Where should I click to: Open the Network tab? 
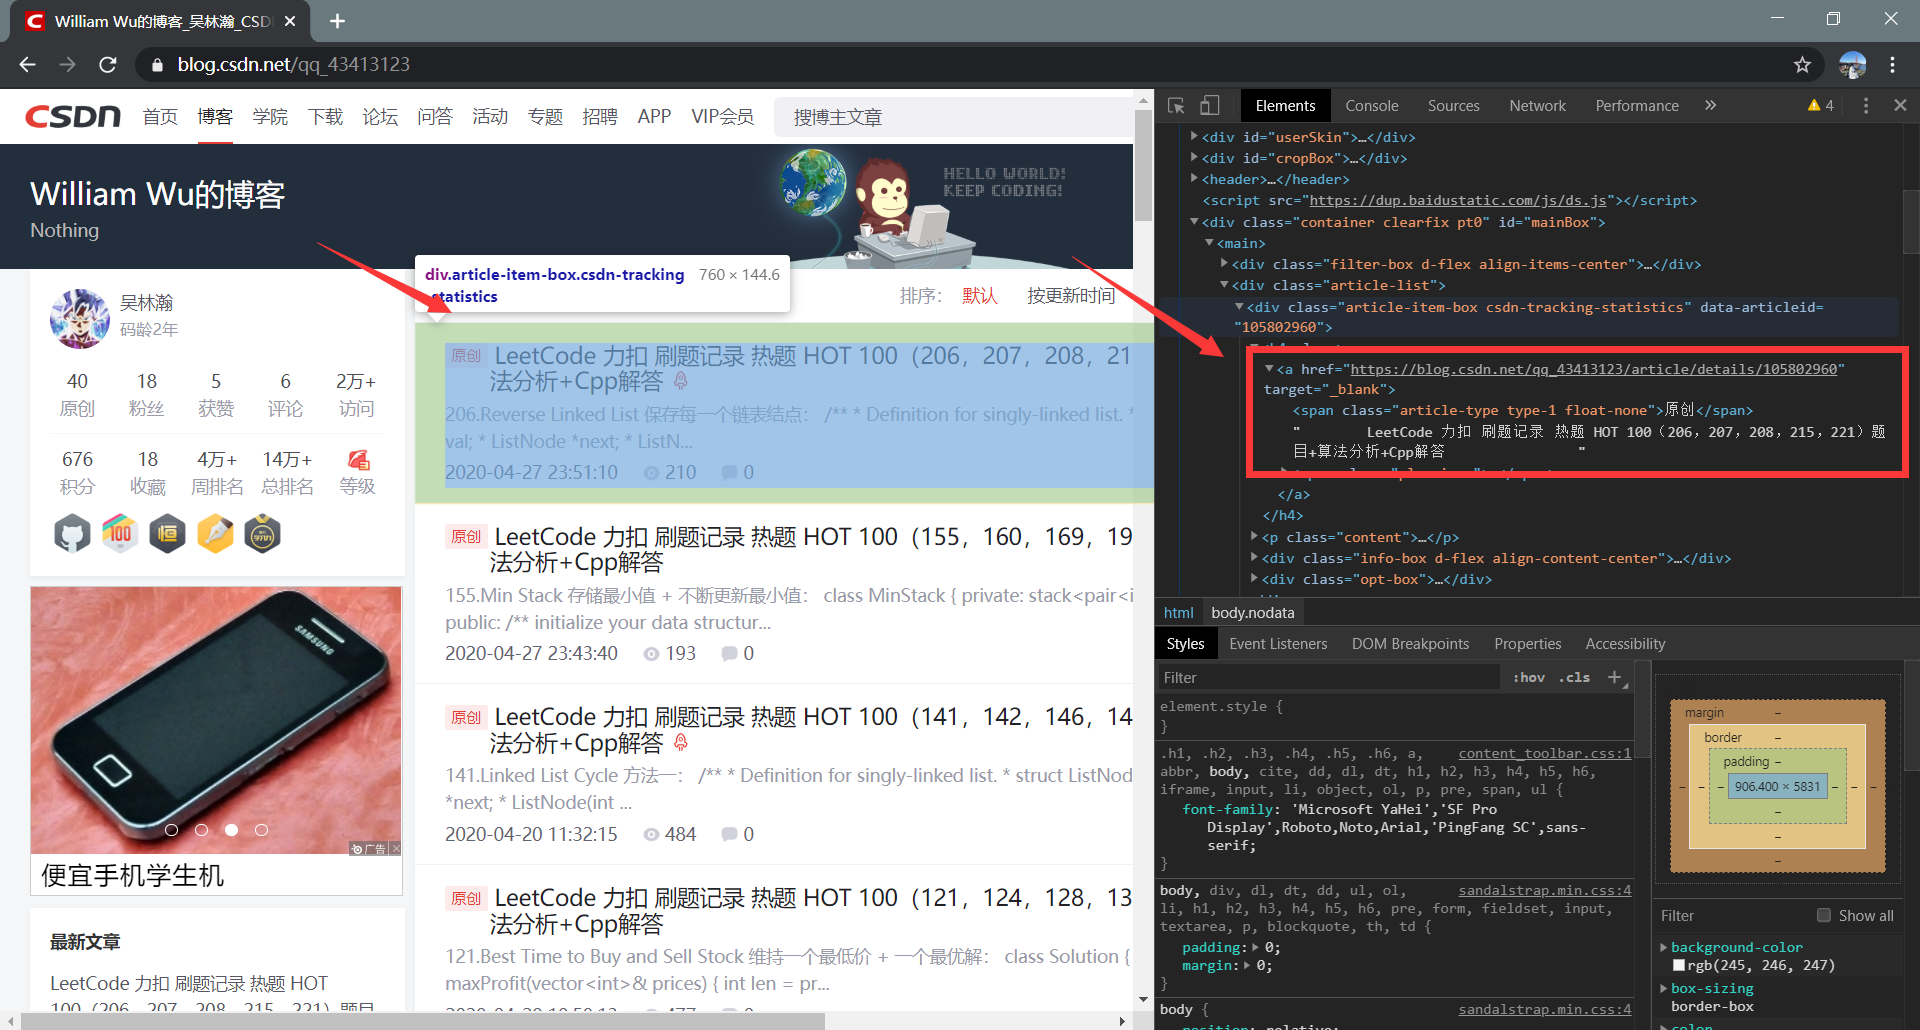(x=1537, y=105)
